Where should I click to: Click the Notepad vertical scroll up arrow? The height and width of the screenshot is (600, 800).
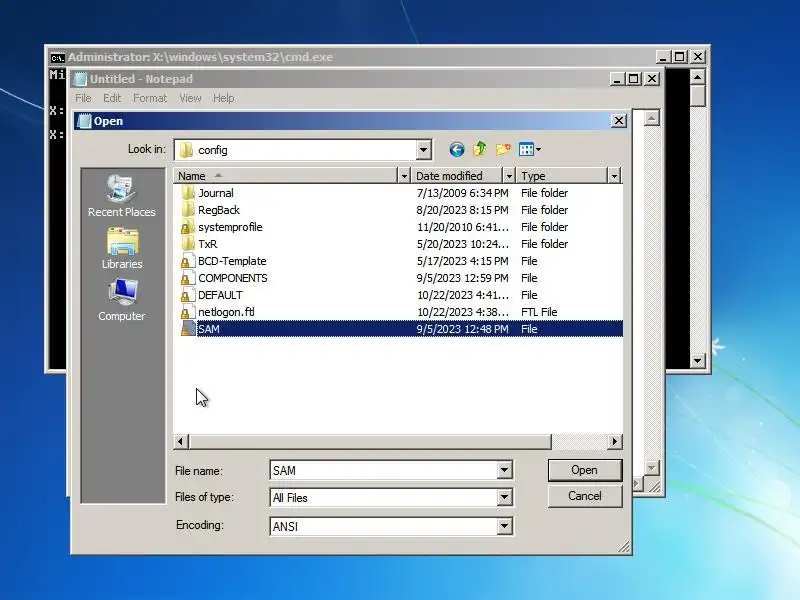(x=652, y=118)
